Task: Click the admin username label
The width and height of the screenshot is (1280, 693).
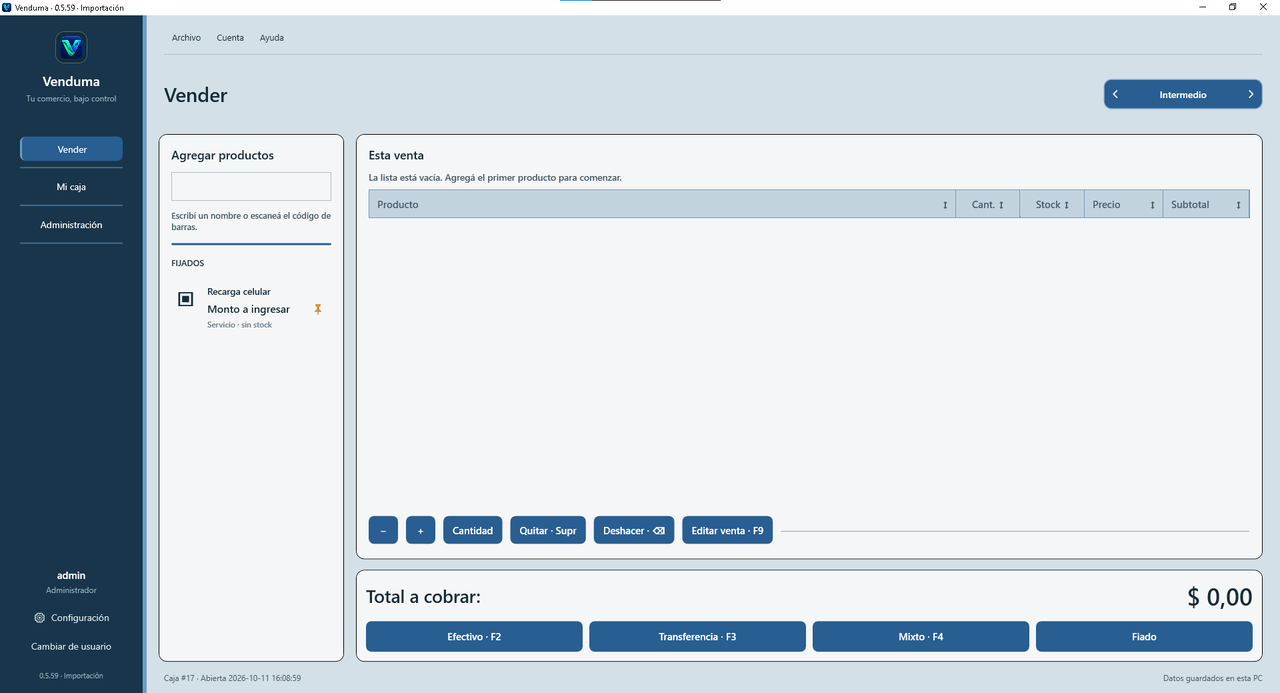Action: tap(71, 575)
